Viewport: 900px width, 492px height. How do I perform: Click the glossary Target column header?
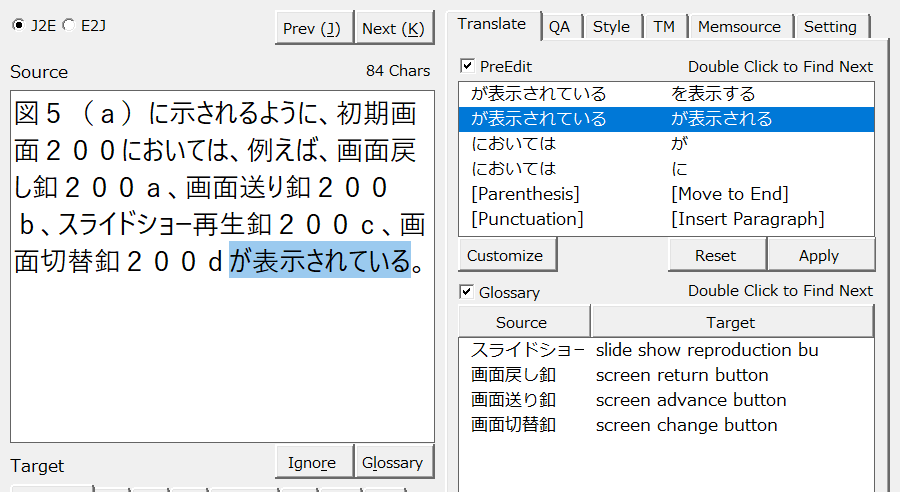tap(731, 322)
